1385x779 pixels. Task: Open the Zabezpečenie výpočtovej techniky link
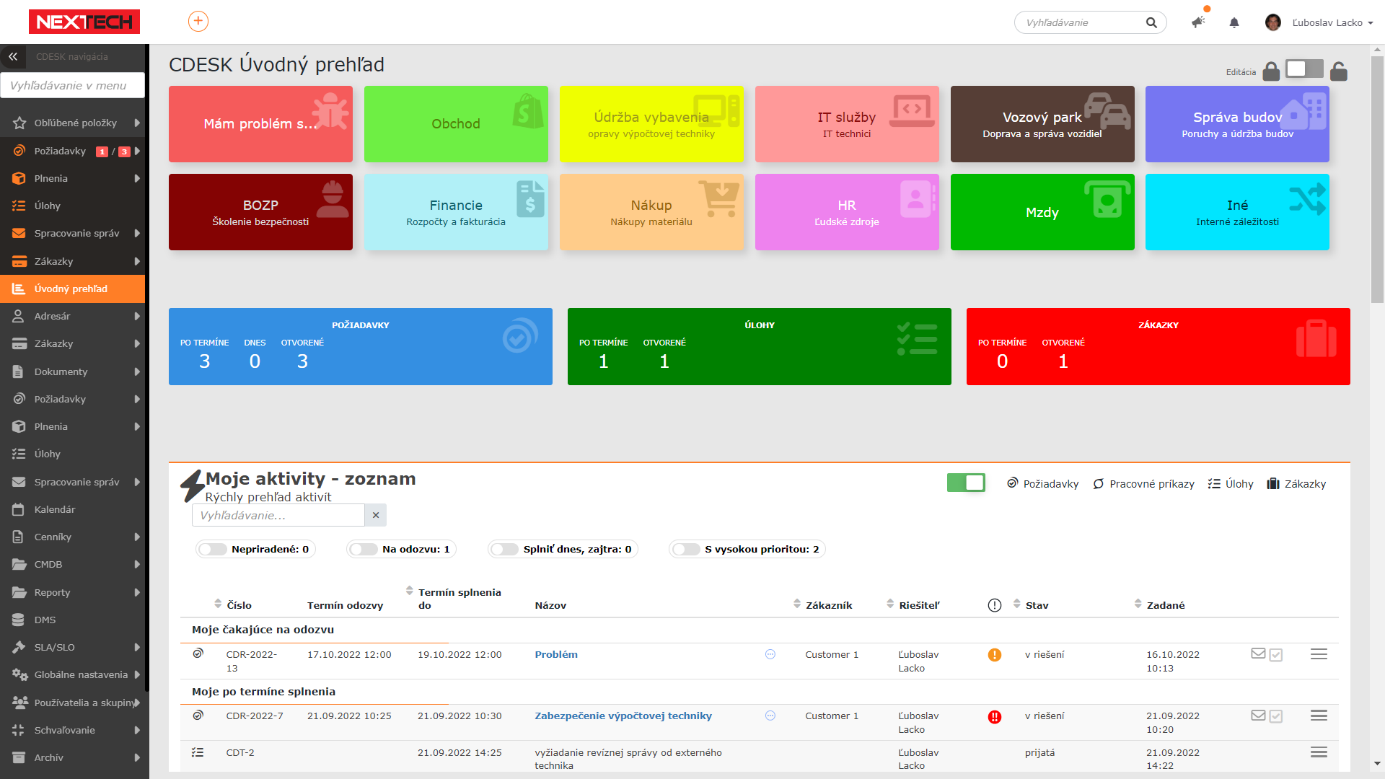(623, 716)
